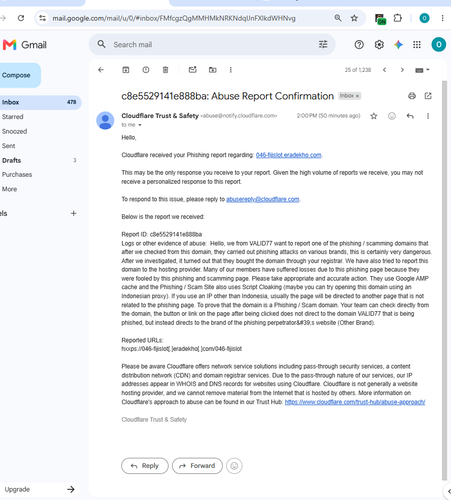Click the reply arrow icon in the message header
This screenshot has height=500, width=451.
pos(410,116)
